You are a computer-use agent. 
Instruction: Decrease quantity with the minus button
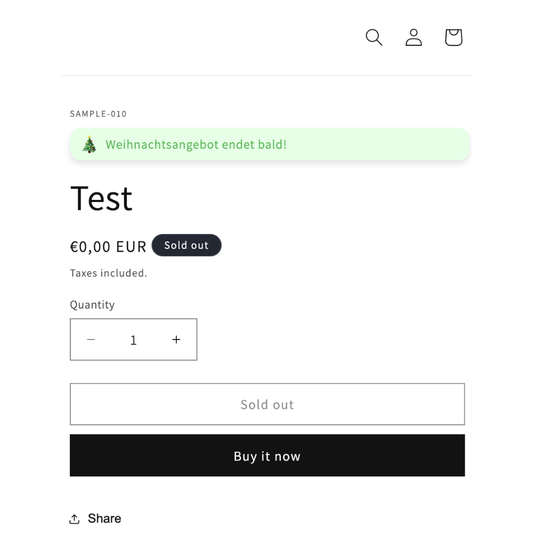[91, 339]
